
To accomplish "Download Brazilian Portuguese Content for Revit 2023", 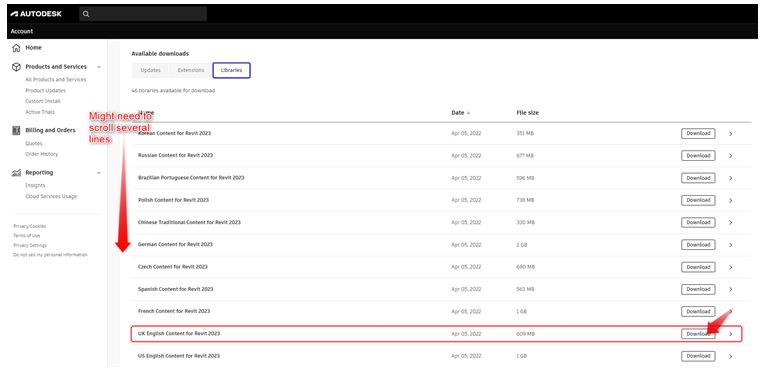I will coord(698,178).
